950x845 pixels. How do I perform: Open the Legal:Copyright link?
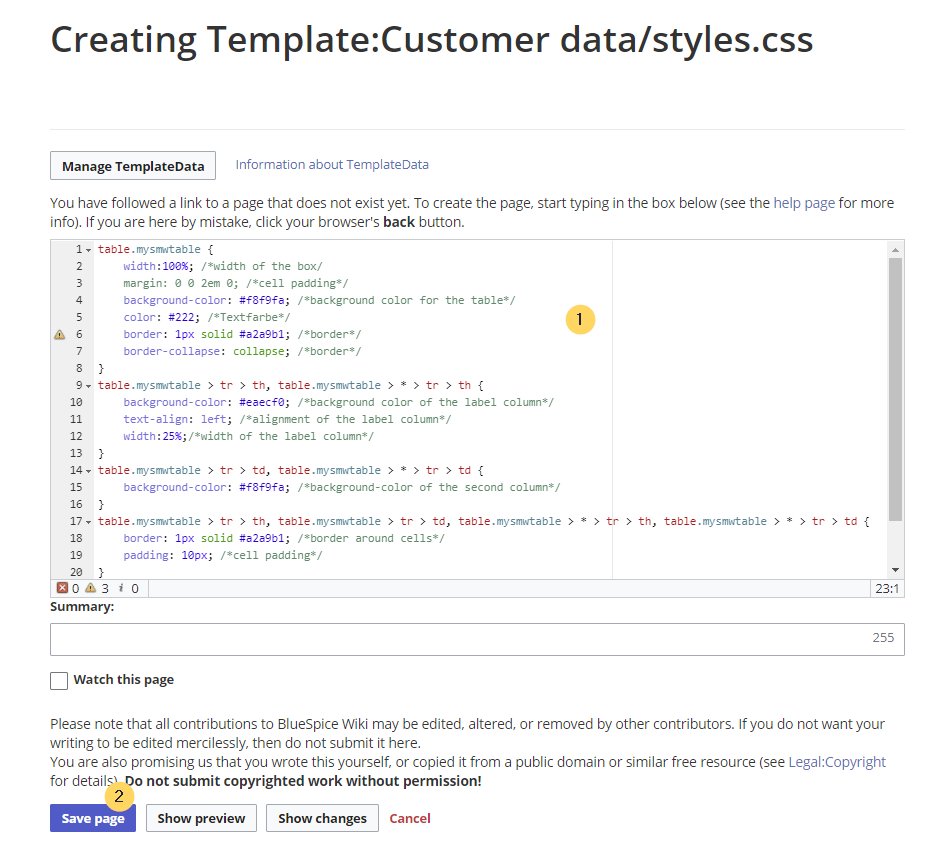837,762
